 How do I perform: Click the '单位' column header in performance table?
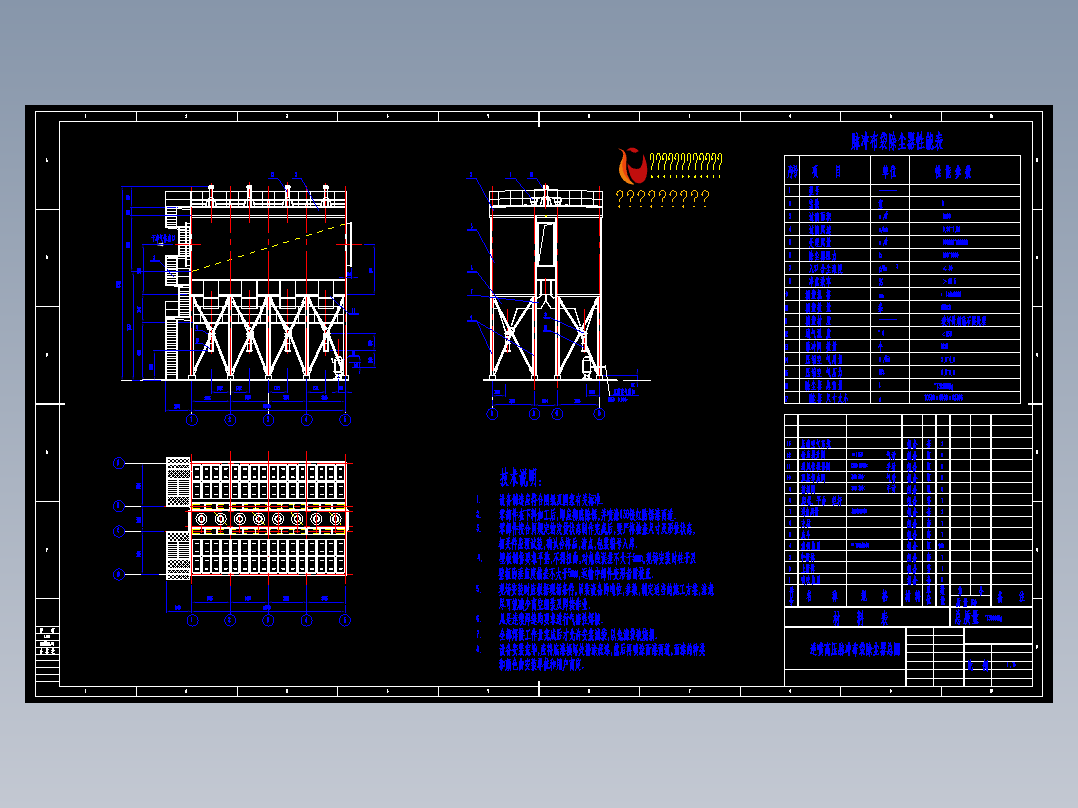pyautogui.click(x=889, y=171)
